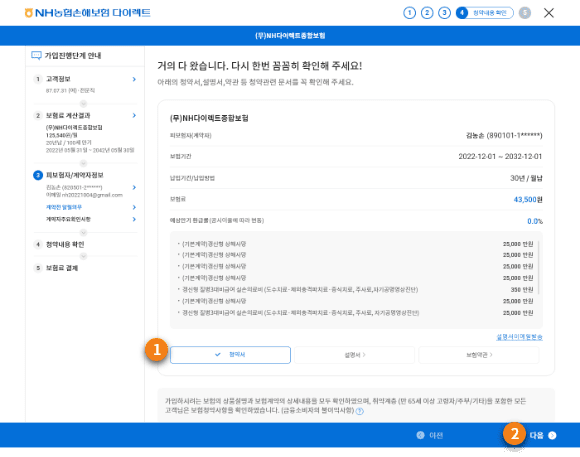The image size is (580, 457).
Task: Click the speech bubble icon beside 가입진행단계 안내
Action: 36,56
